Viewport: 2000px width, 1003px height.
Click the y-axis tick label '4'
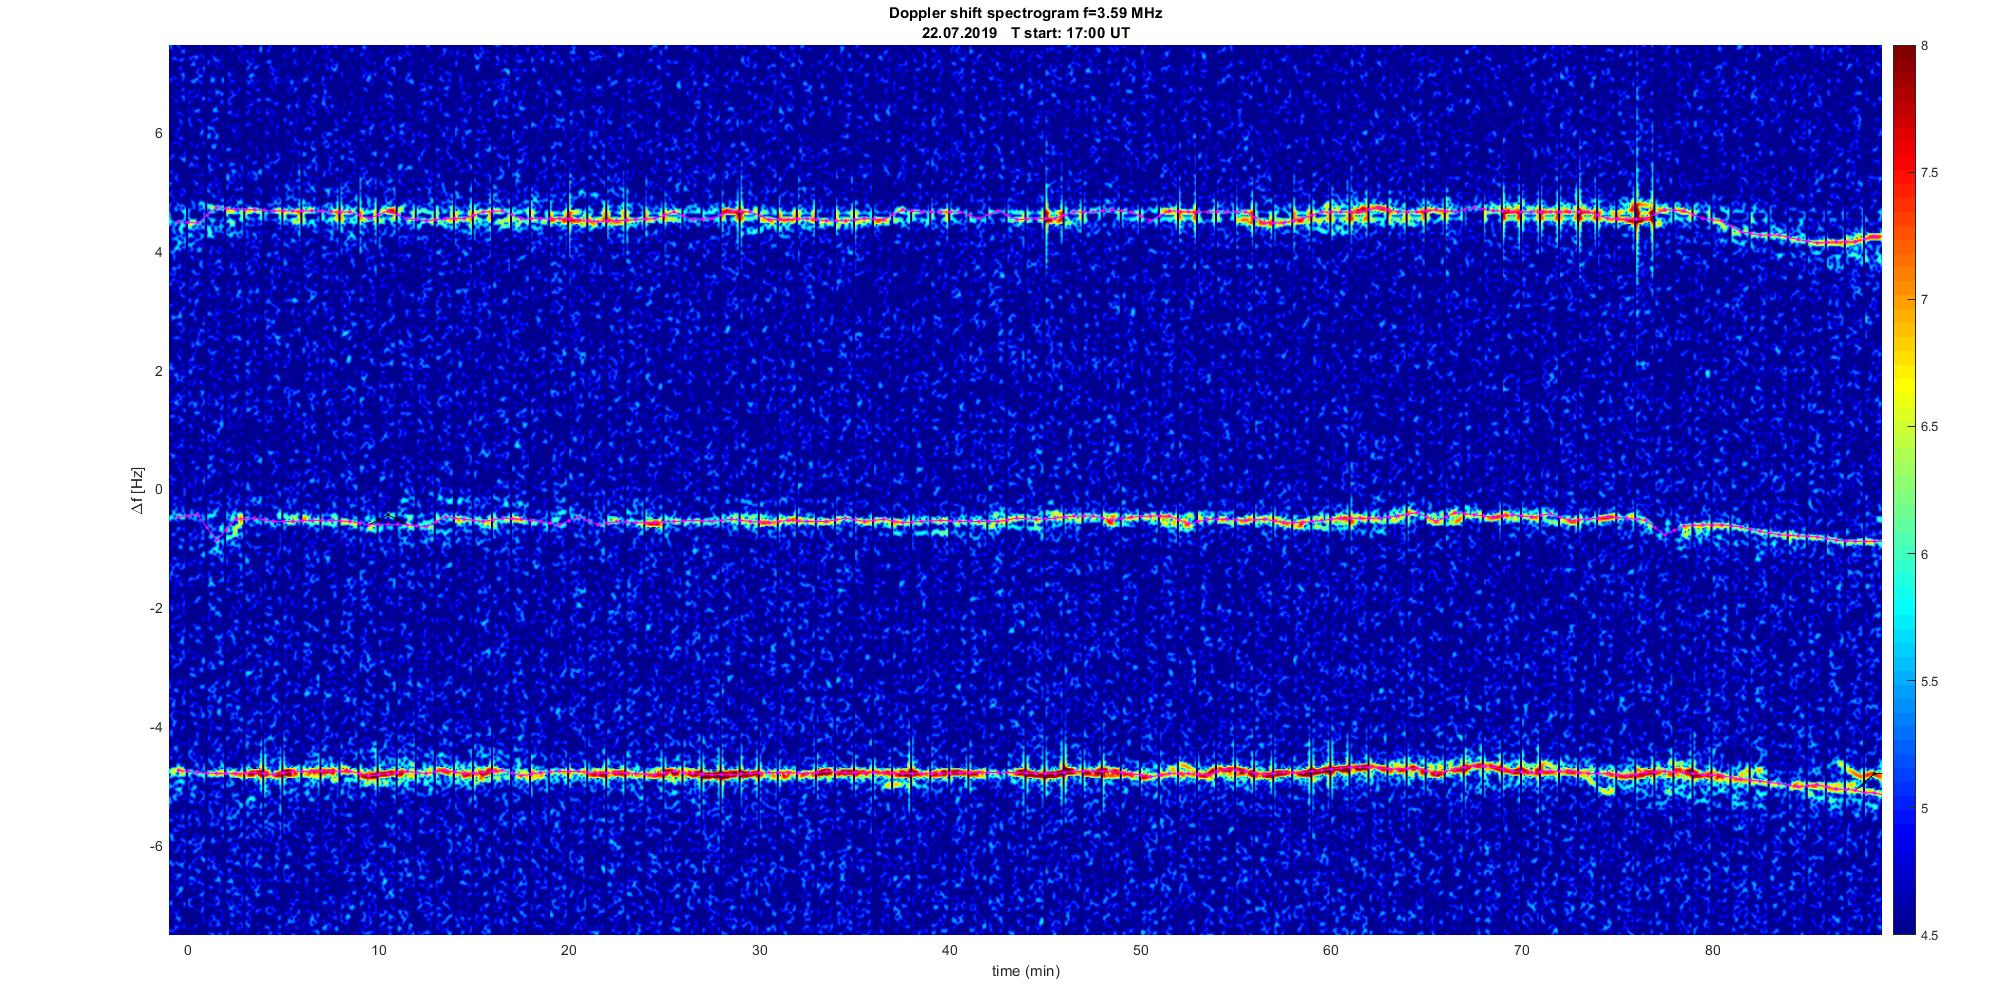click(158, 253)
